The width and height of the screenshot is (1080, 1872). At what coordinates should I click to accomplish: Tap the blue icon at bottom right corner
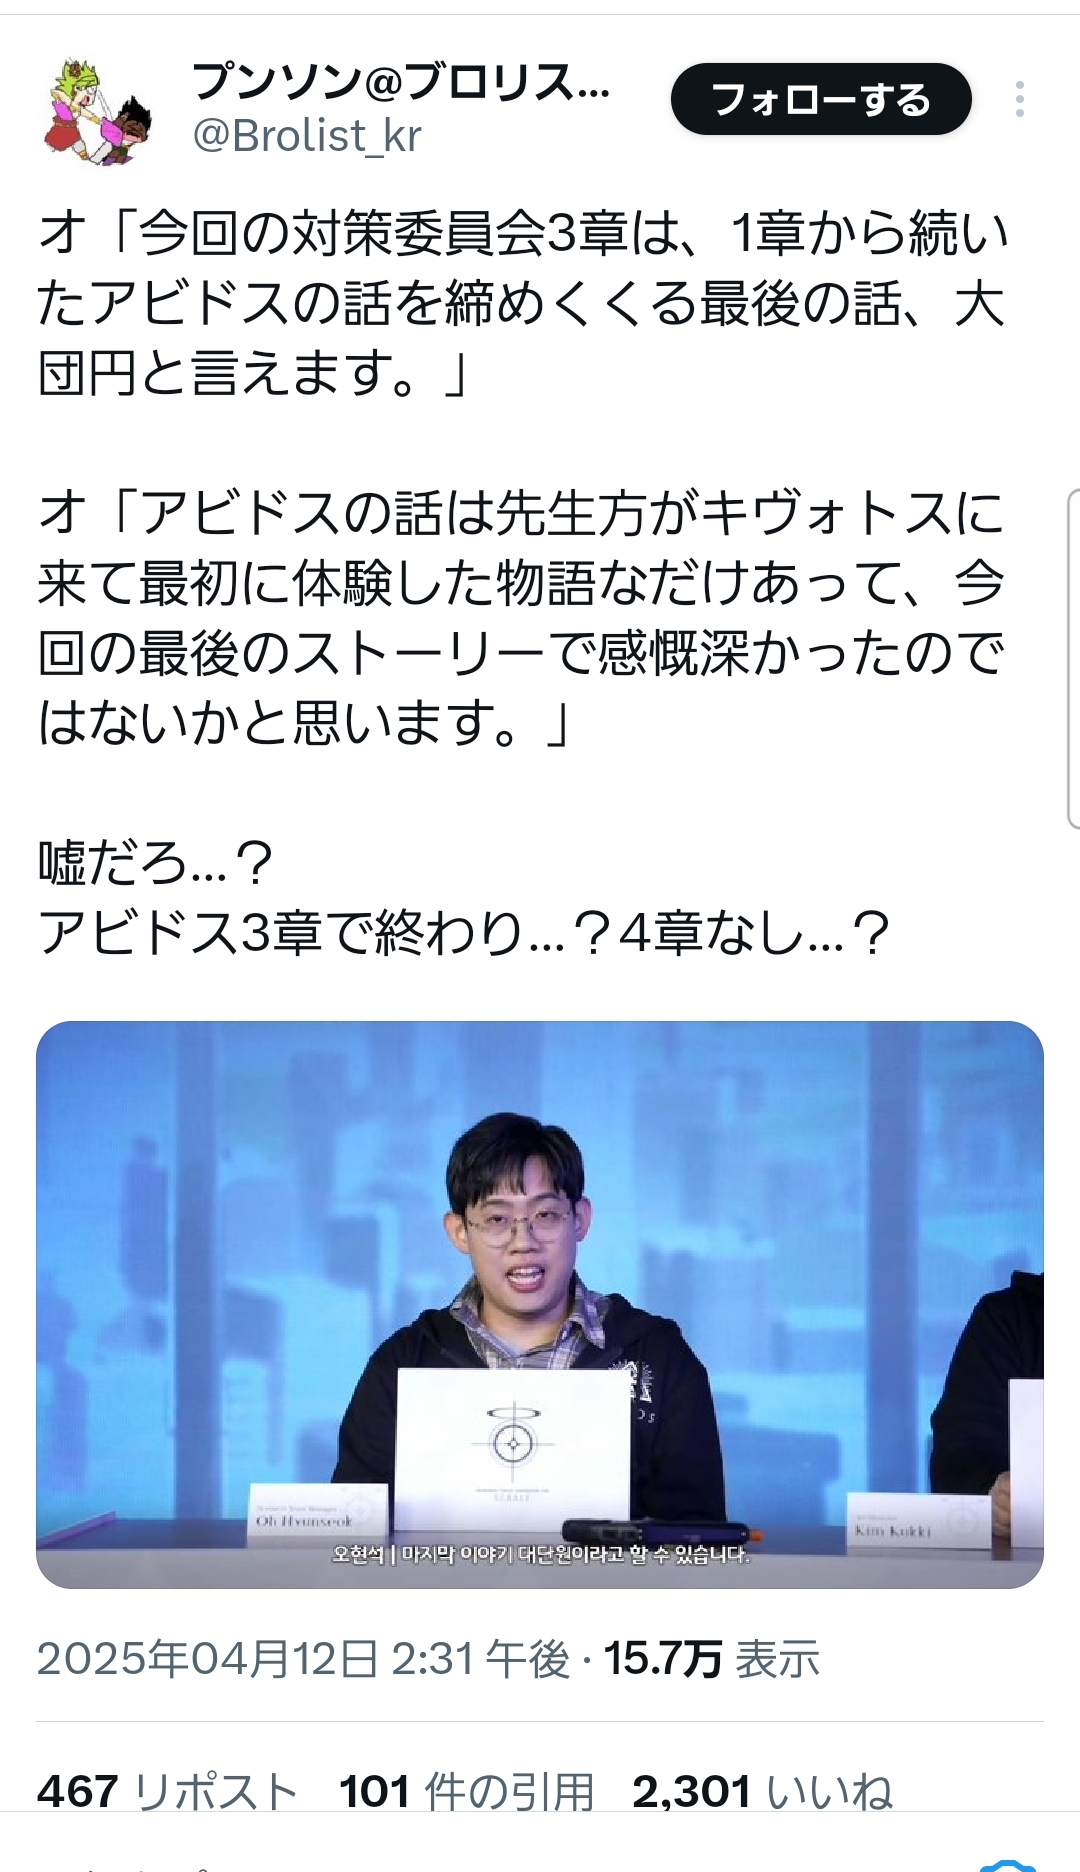1006,1864
